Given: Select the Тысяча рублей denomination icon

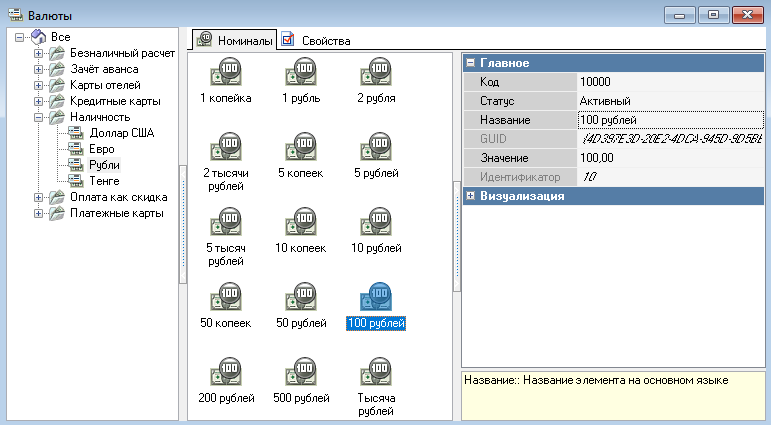Looking at the screenshot, I should click(x=375, y=372).
